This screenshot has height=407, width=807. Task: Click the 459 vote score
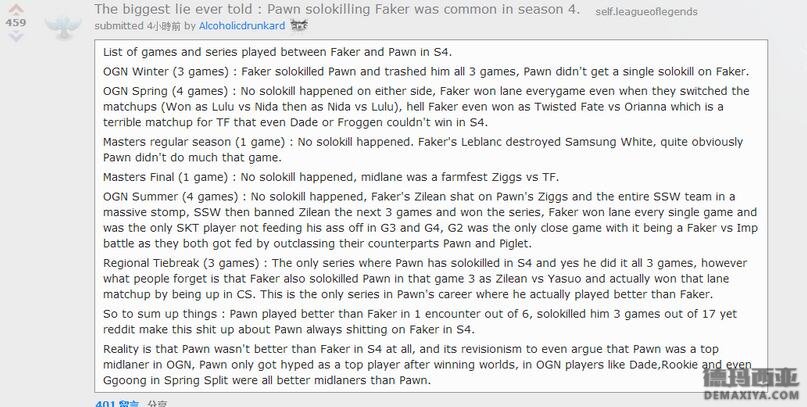point(16,23)
